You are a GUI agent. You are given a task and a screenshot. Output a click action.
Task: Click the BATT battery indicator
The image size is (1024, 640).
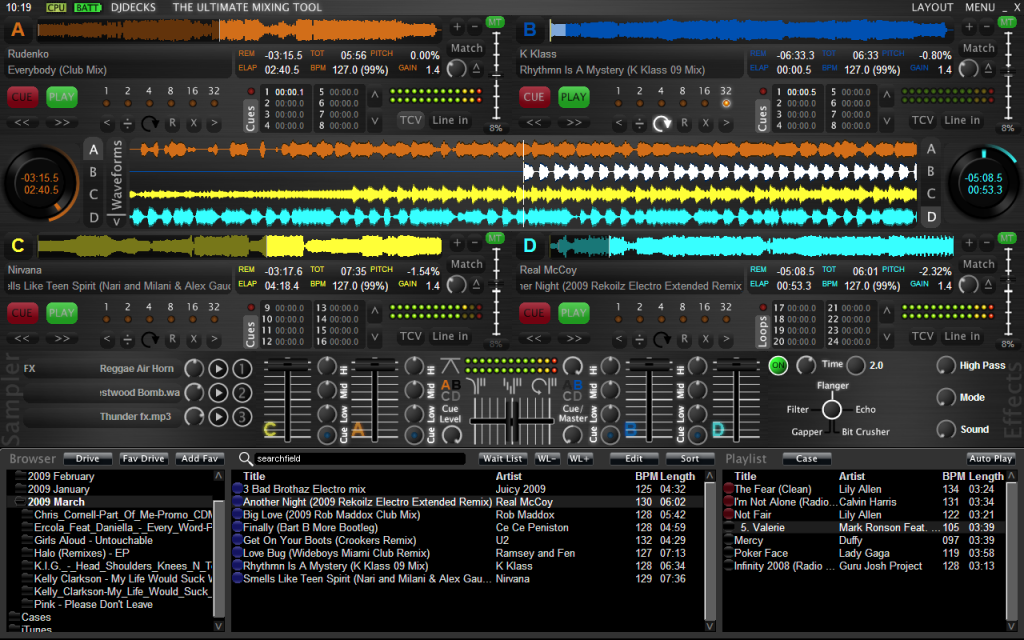coord(88,7)
